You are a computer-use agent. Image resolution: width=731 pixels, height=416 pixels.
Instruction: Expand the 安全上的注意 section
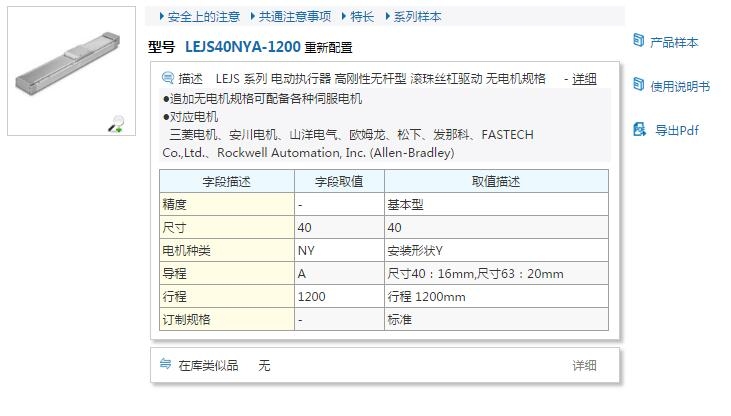pyautogui.click(x=201, y=17)
